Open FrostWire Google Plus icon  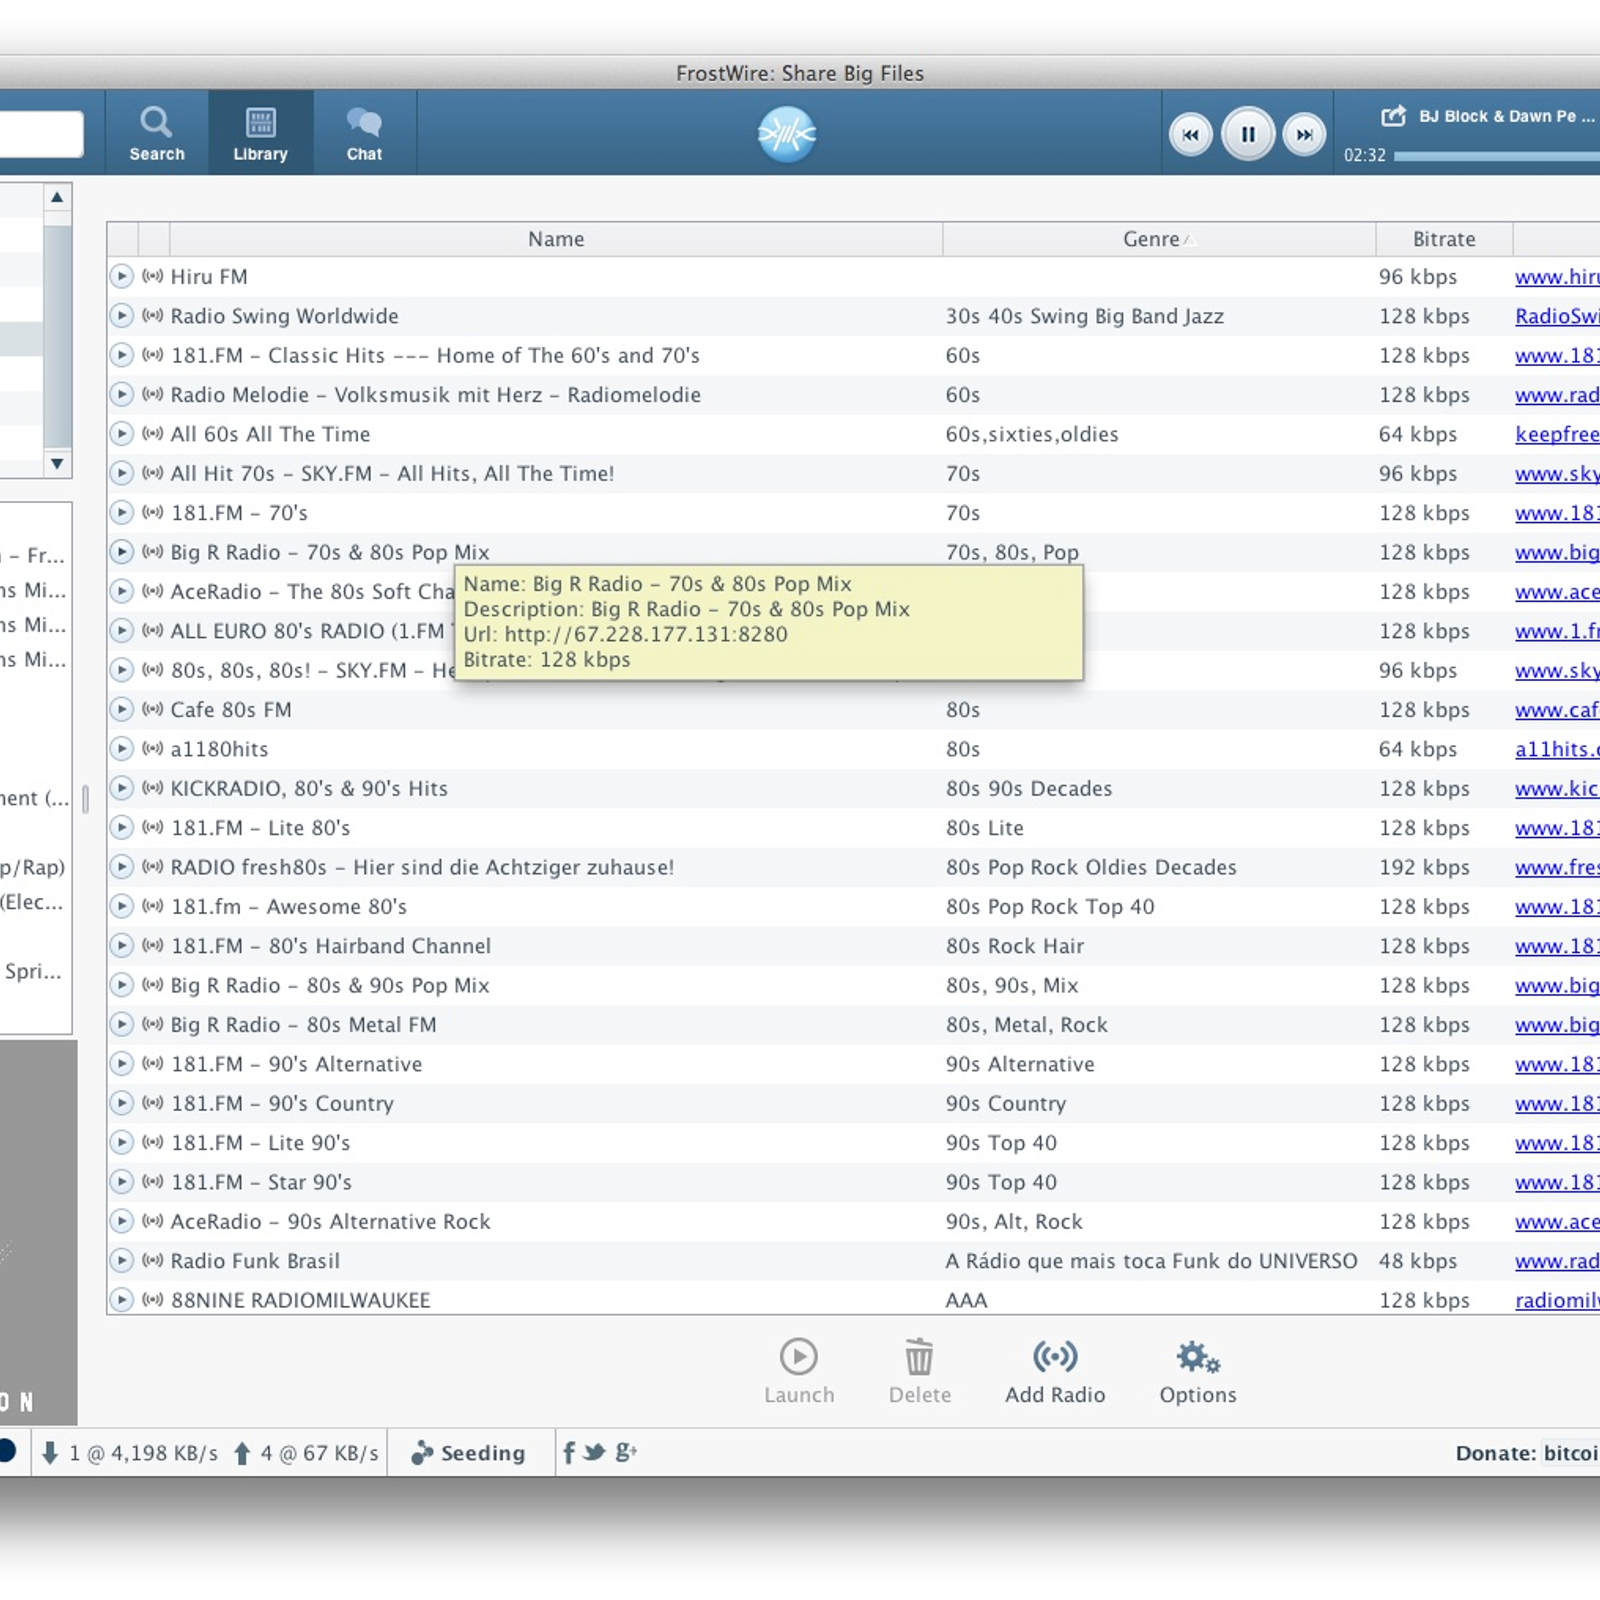tap(626, 1452)
